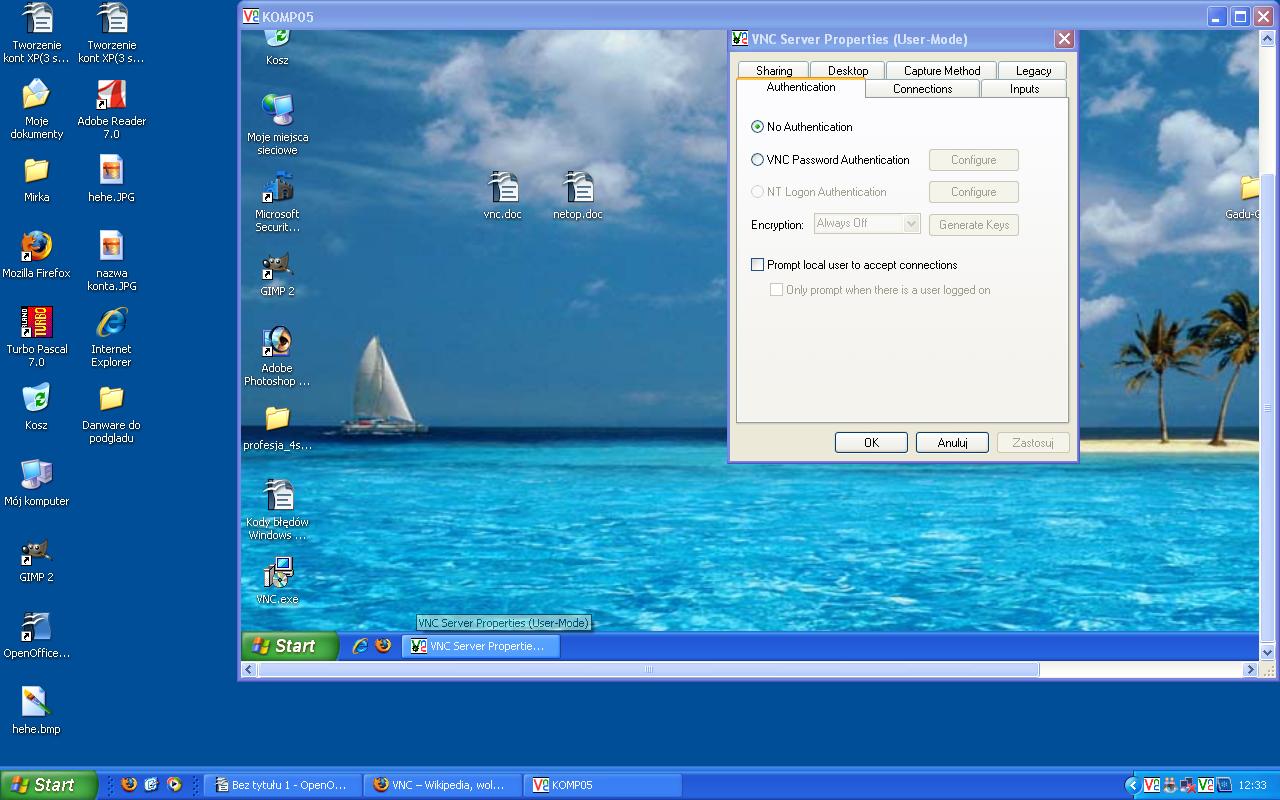Select the Authentication tab
This screenshot has width=1280, height=800.
click(801, 88)
